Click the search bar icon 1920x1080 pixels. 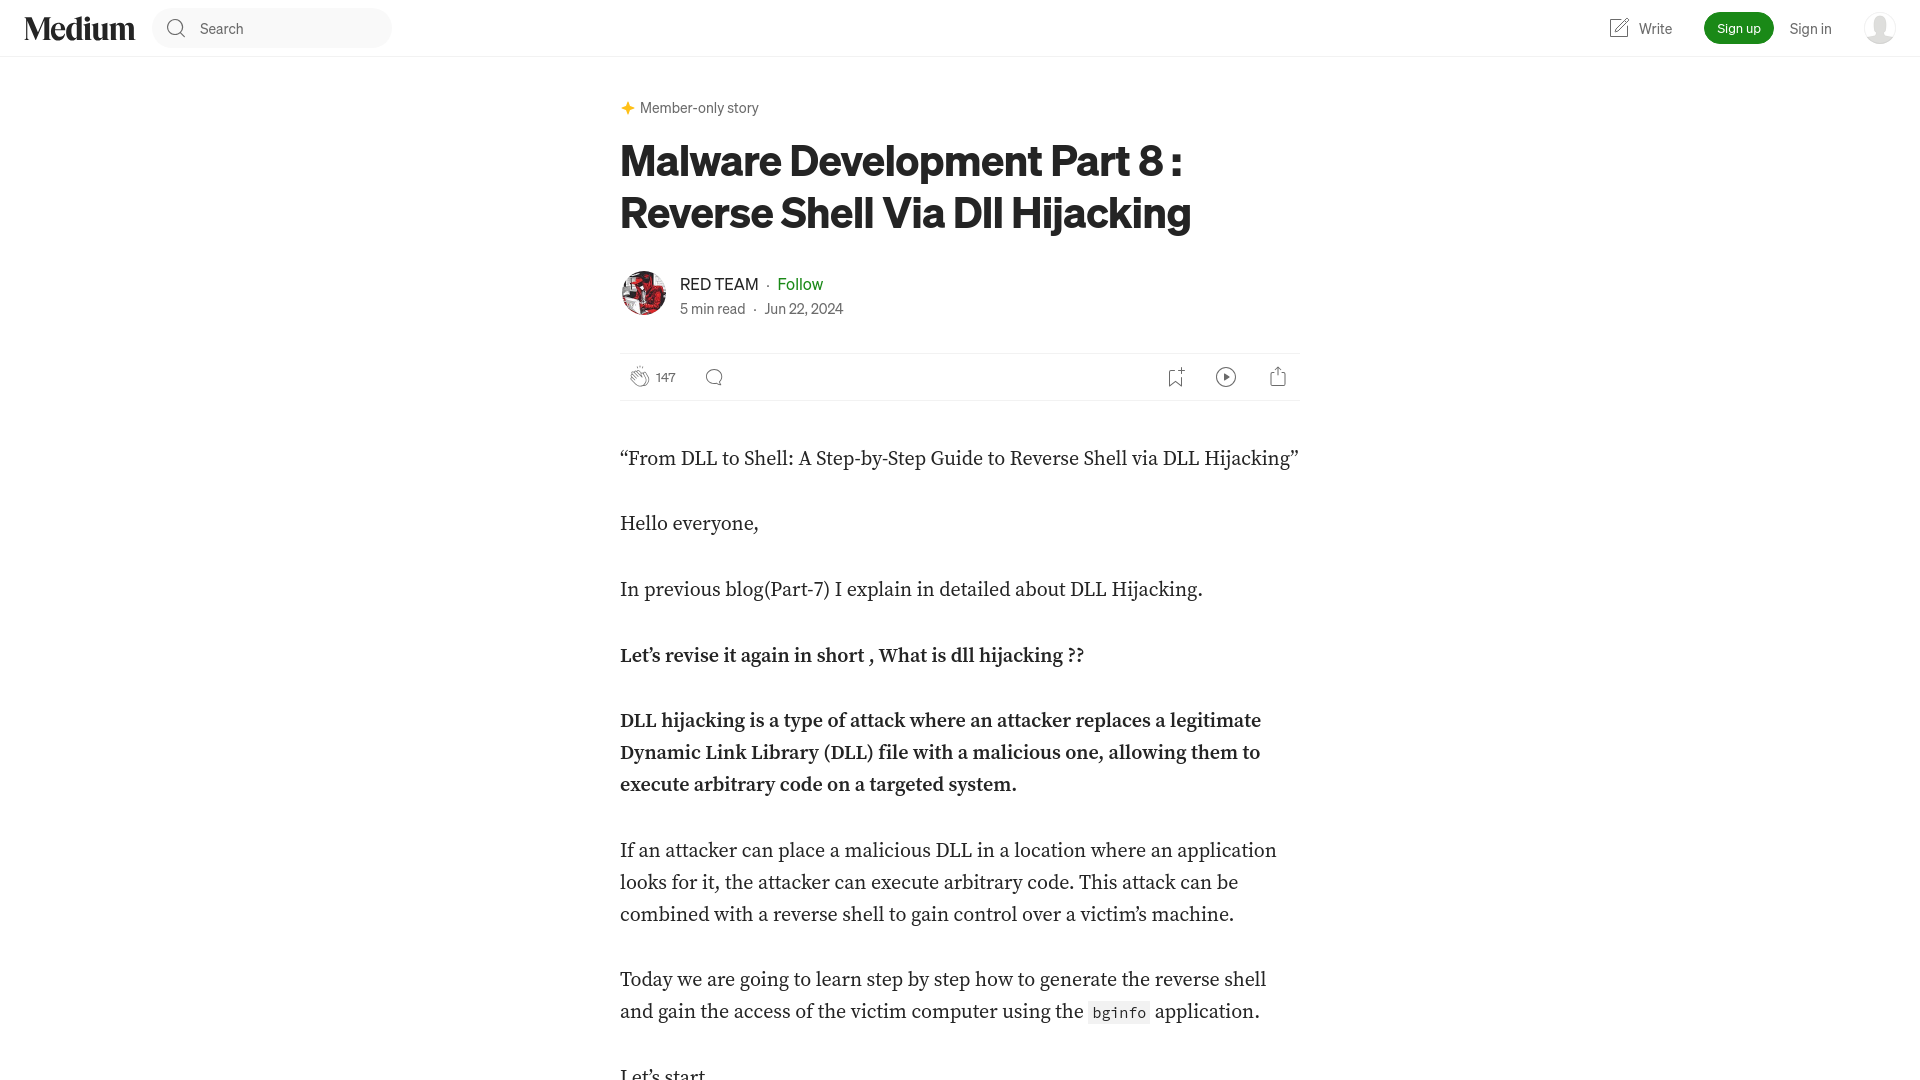(x=175, y=28)
